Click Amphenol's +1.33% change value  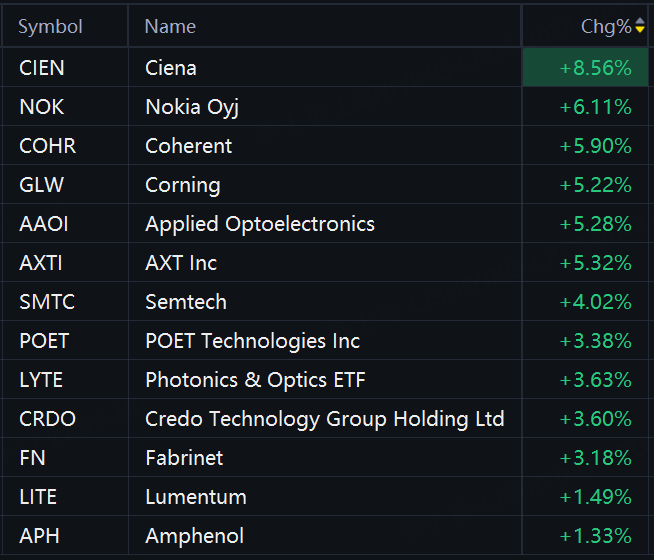(595, 536)
